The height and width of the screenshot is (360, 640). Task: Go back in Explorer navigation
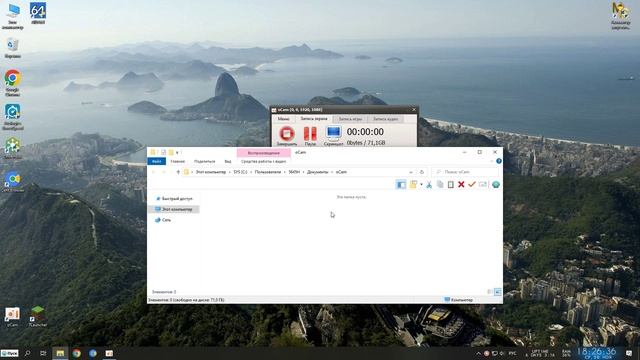[154, 172]
